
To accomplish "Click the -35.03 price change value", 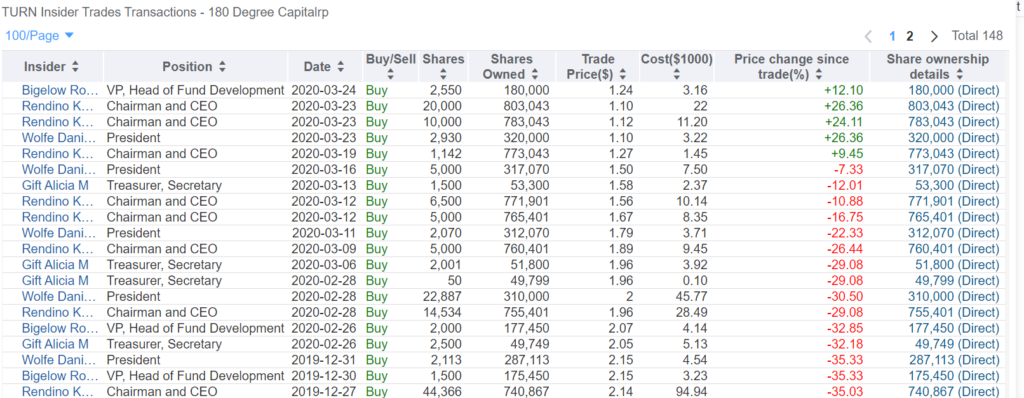I will point(845,391).
